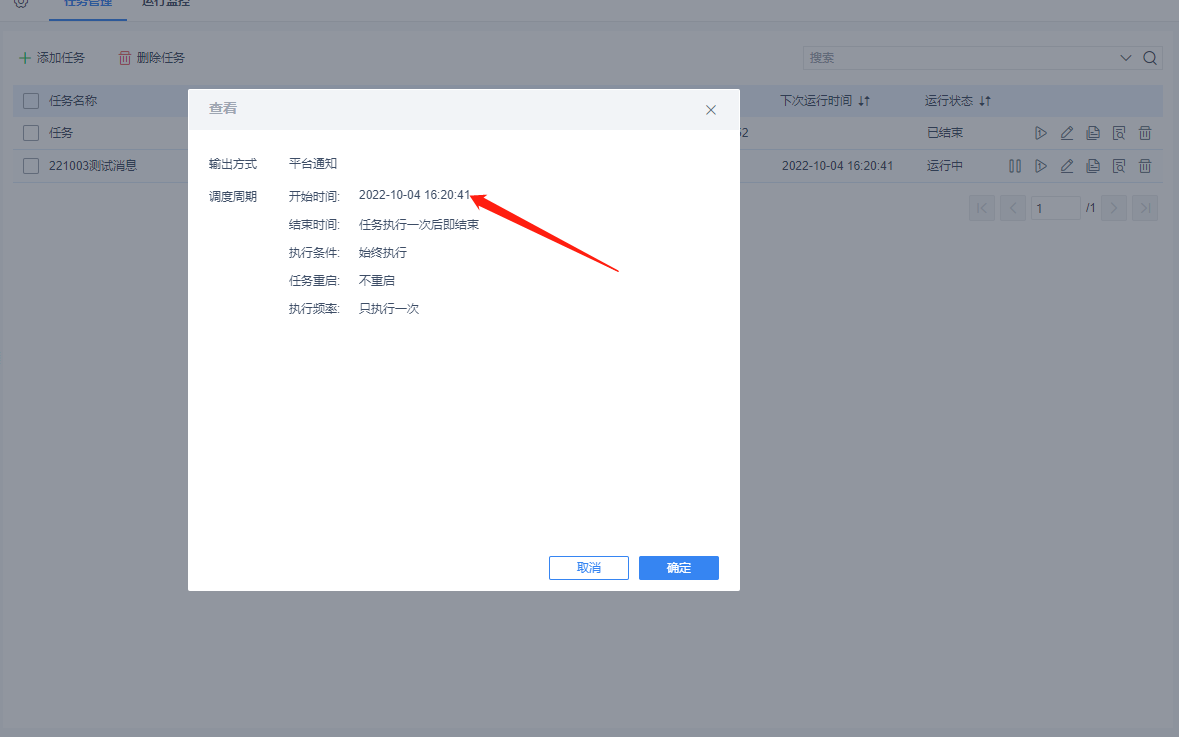Confirm the dialog with 确定
Screen dimensions: 1179x737
point(679,568)
